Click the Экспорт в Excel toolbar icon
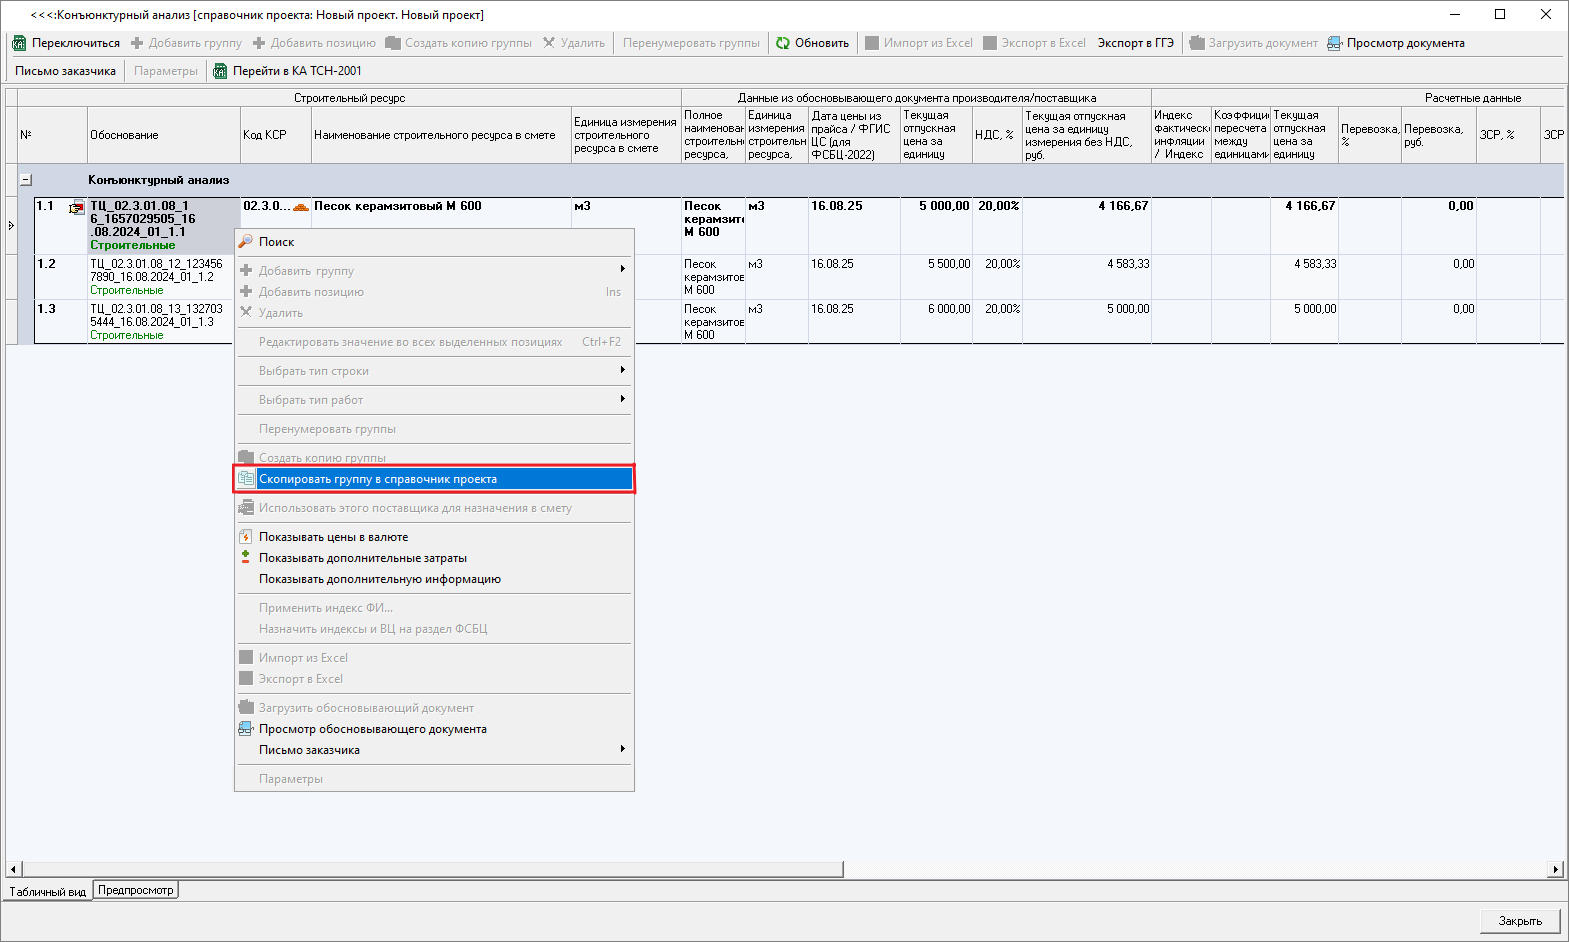The width and height of the screenshot is (1569, 942). (x=990, y=43)
